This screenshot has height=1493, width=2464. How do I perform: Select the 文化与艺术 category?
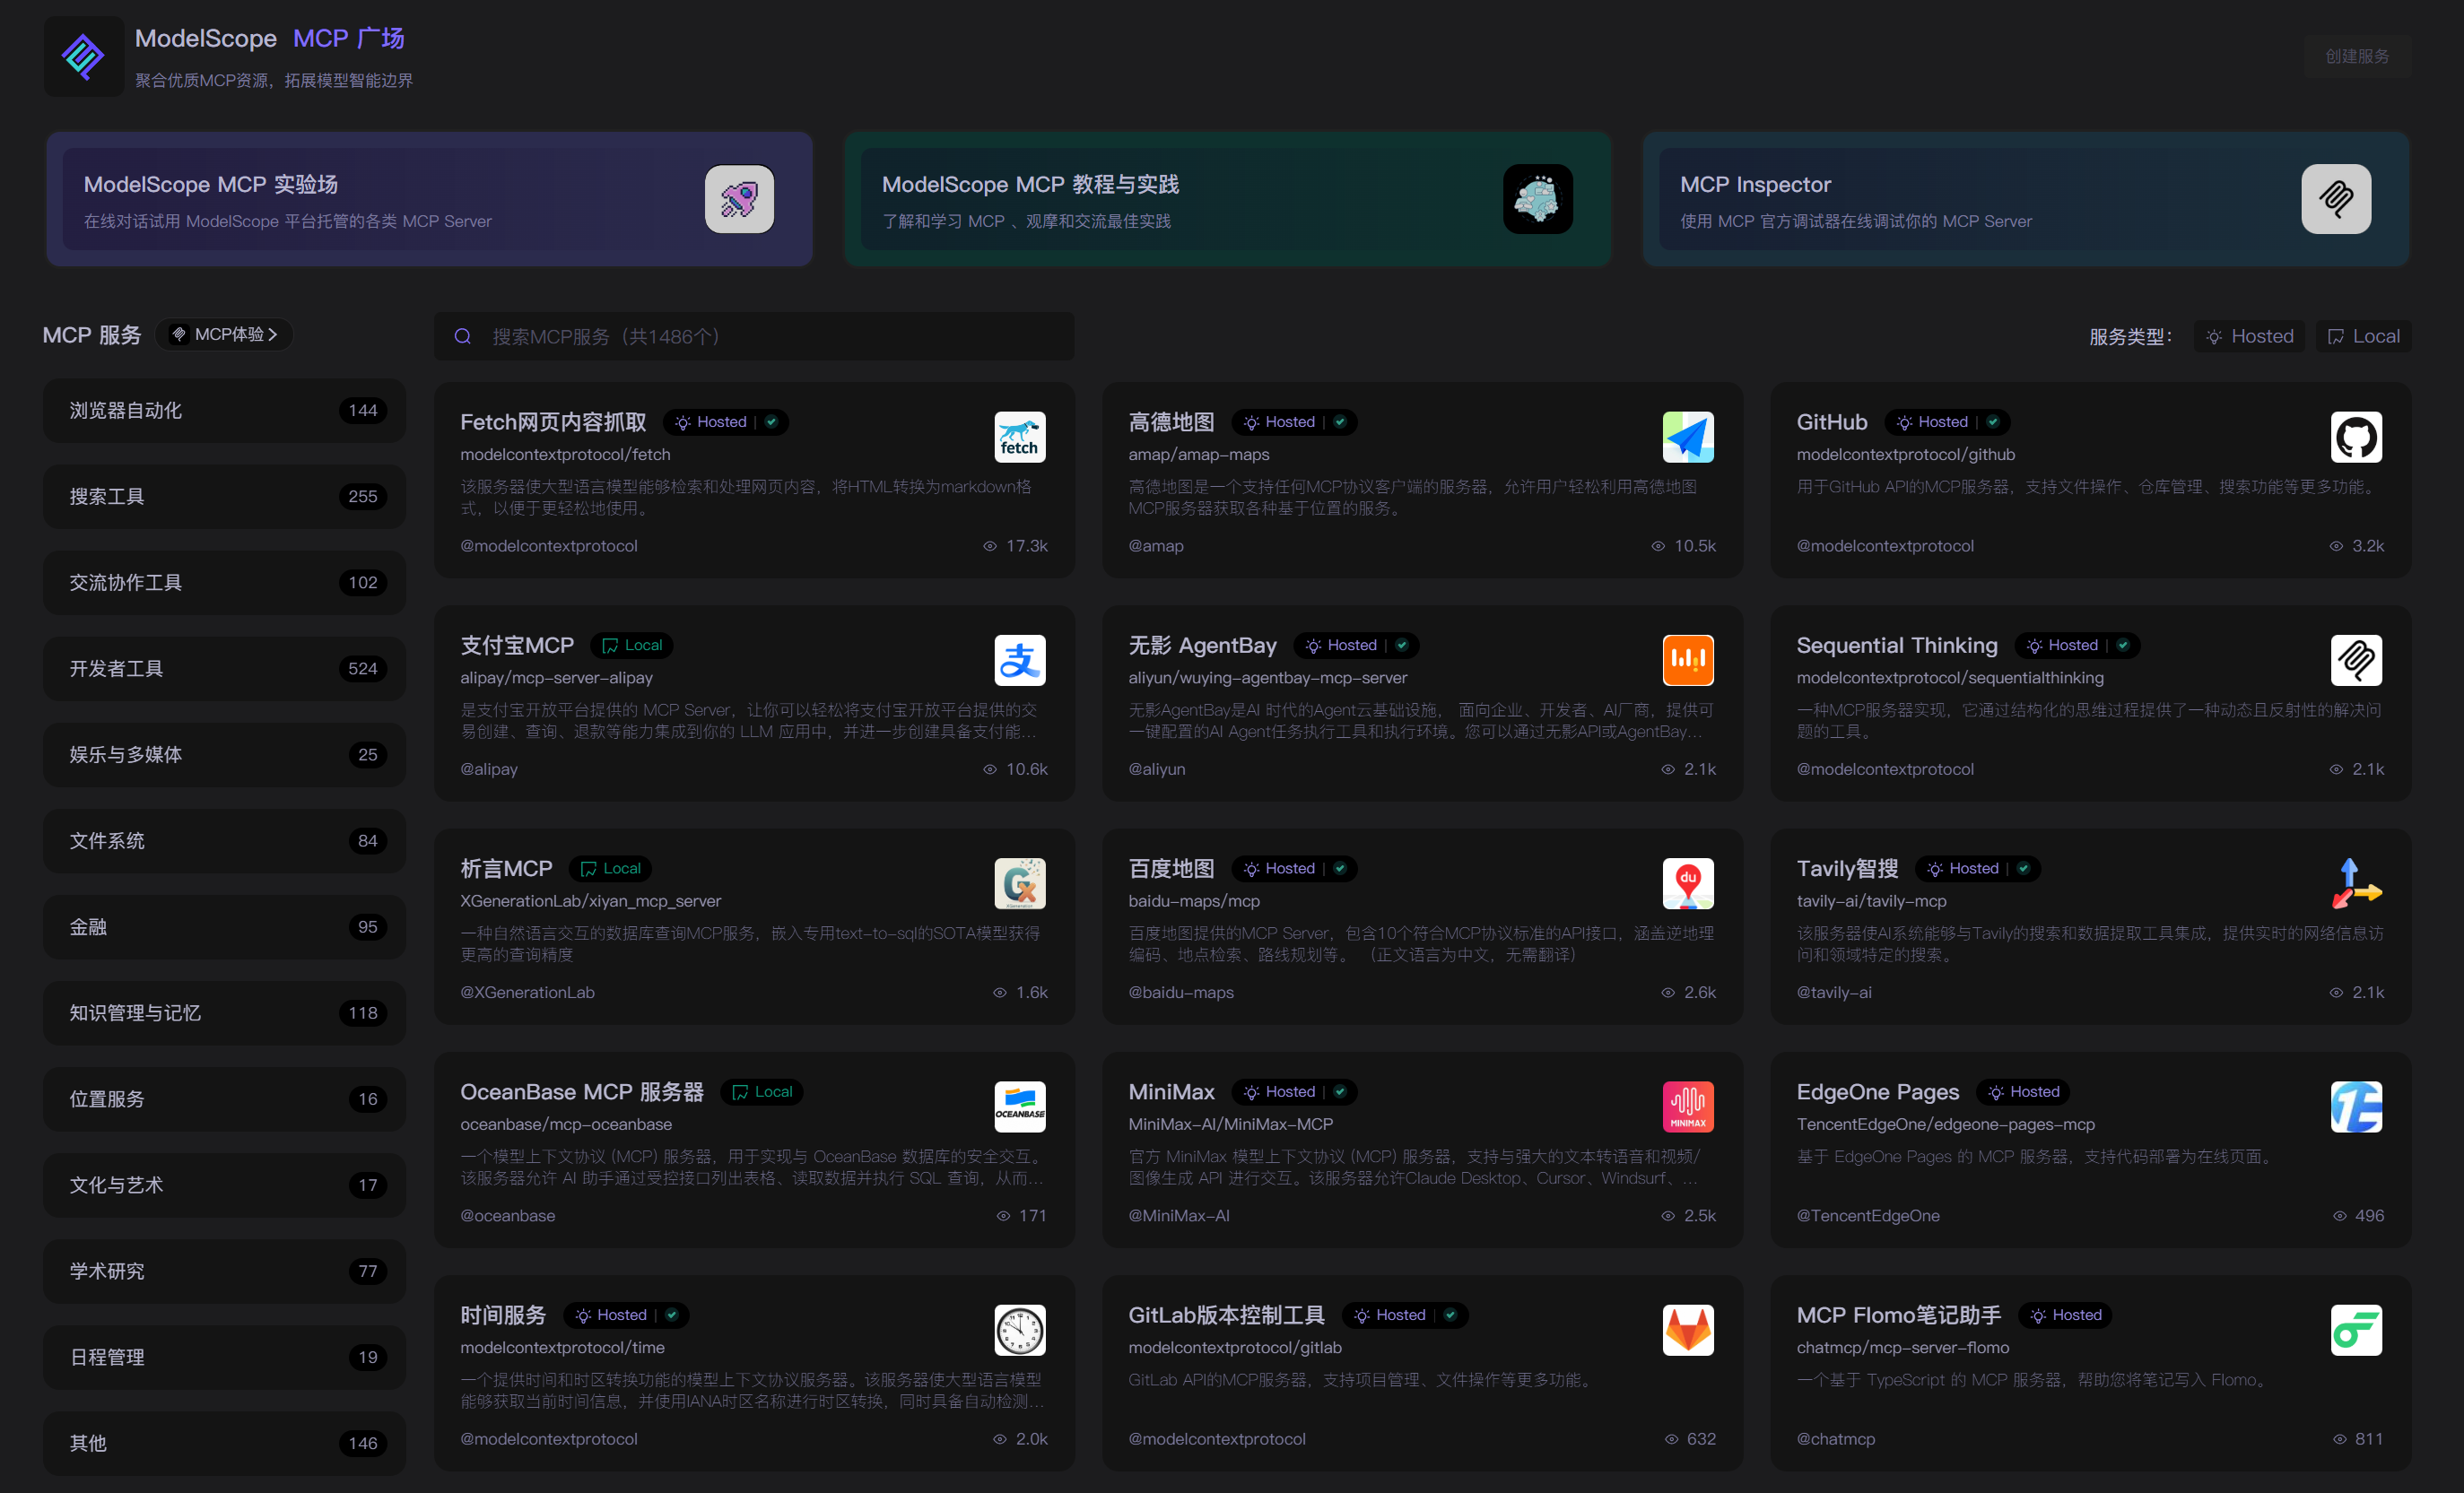(224, 1185)
